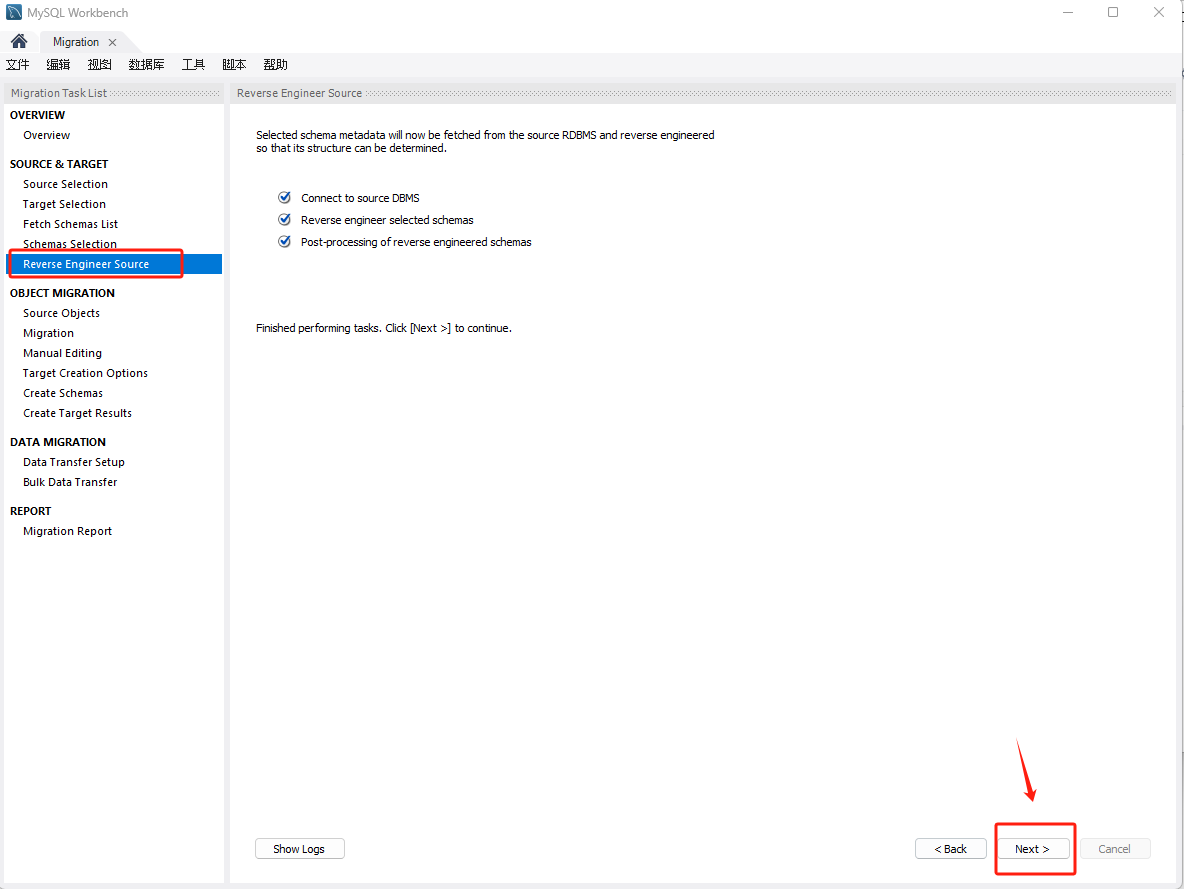Click the Migration Task List panel title

coord(59,93)
